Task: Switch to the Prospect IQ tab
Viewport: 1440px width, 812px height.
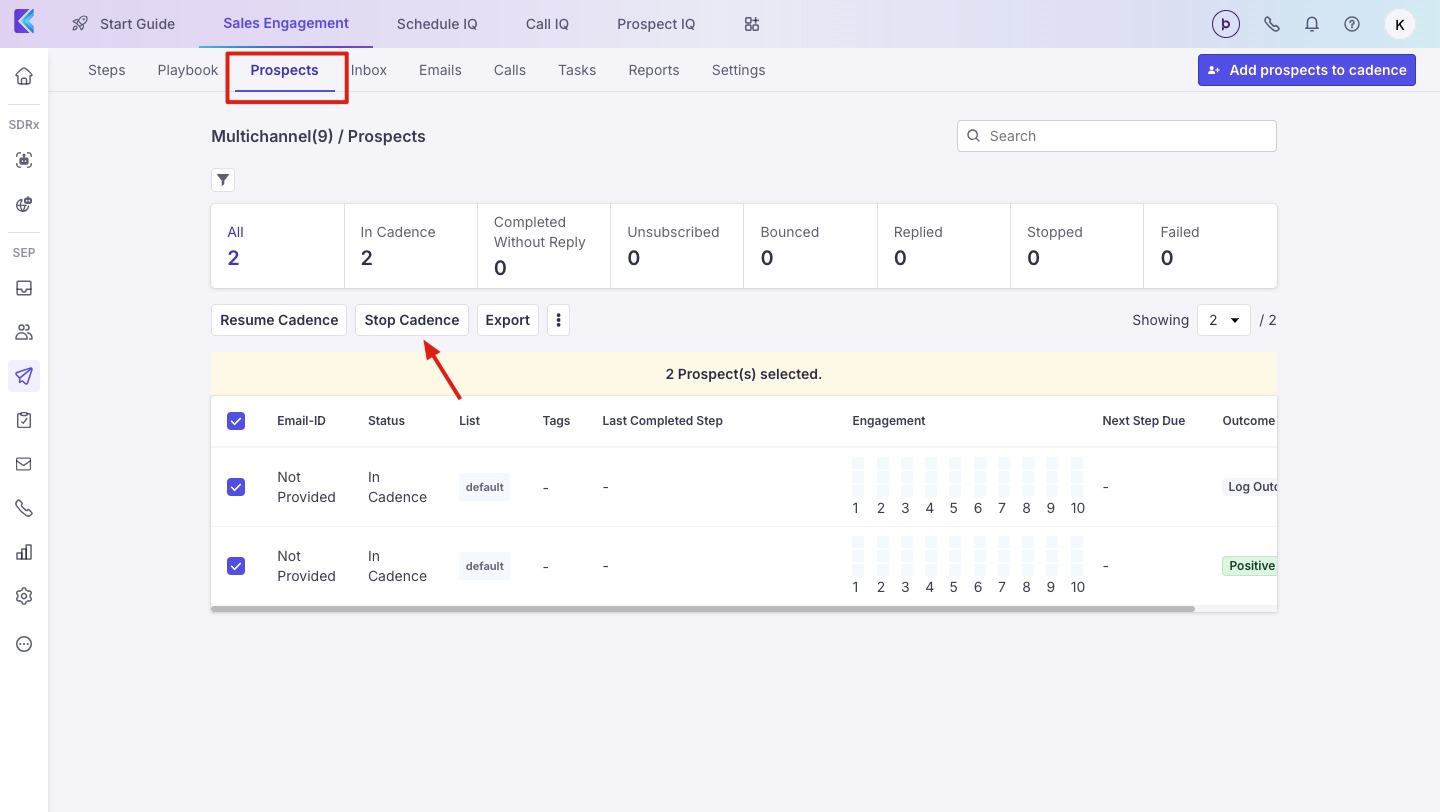Action: tap(656, 24)
